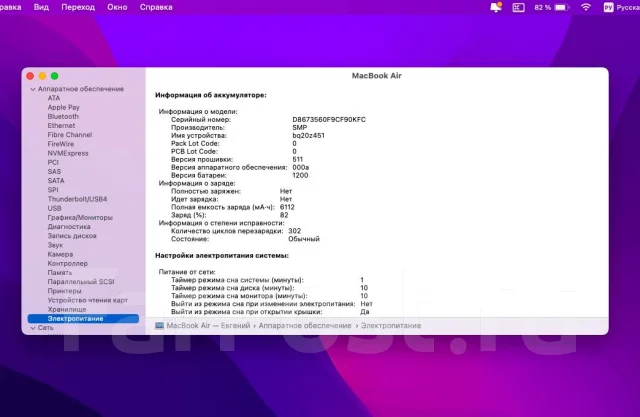Select USB in the sidebar
This screenshot has height=417, width=640.
point(54,208)
